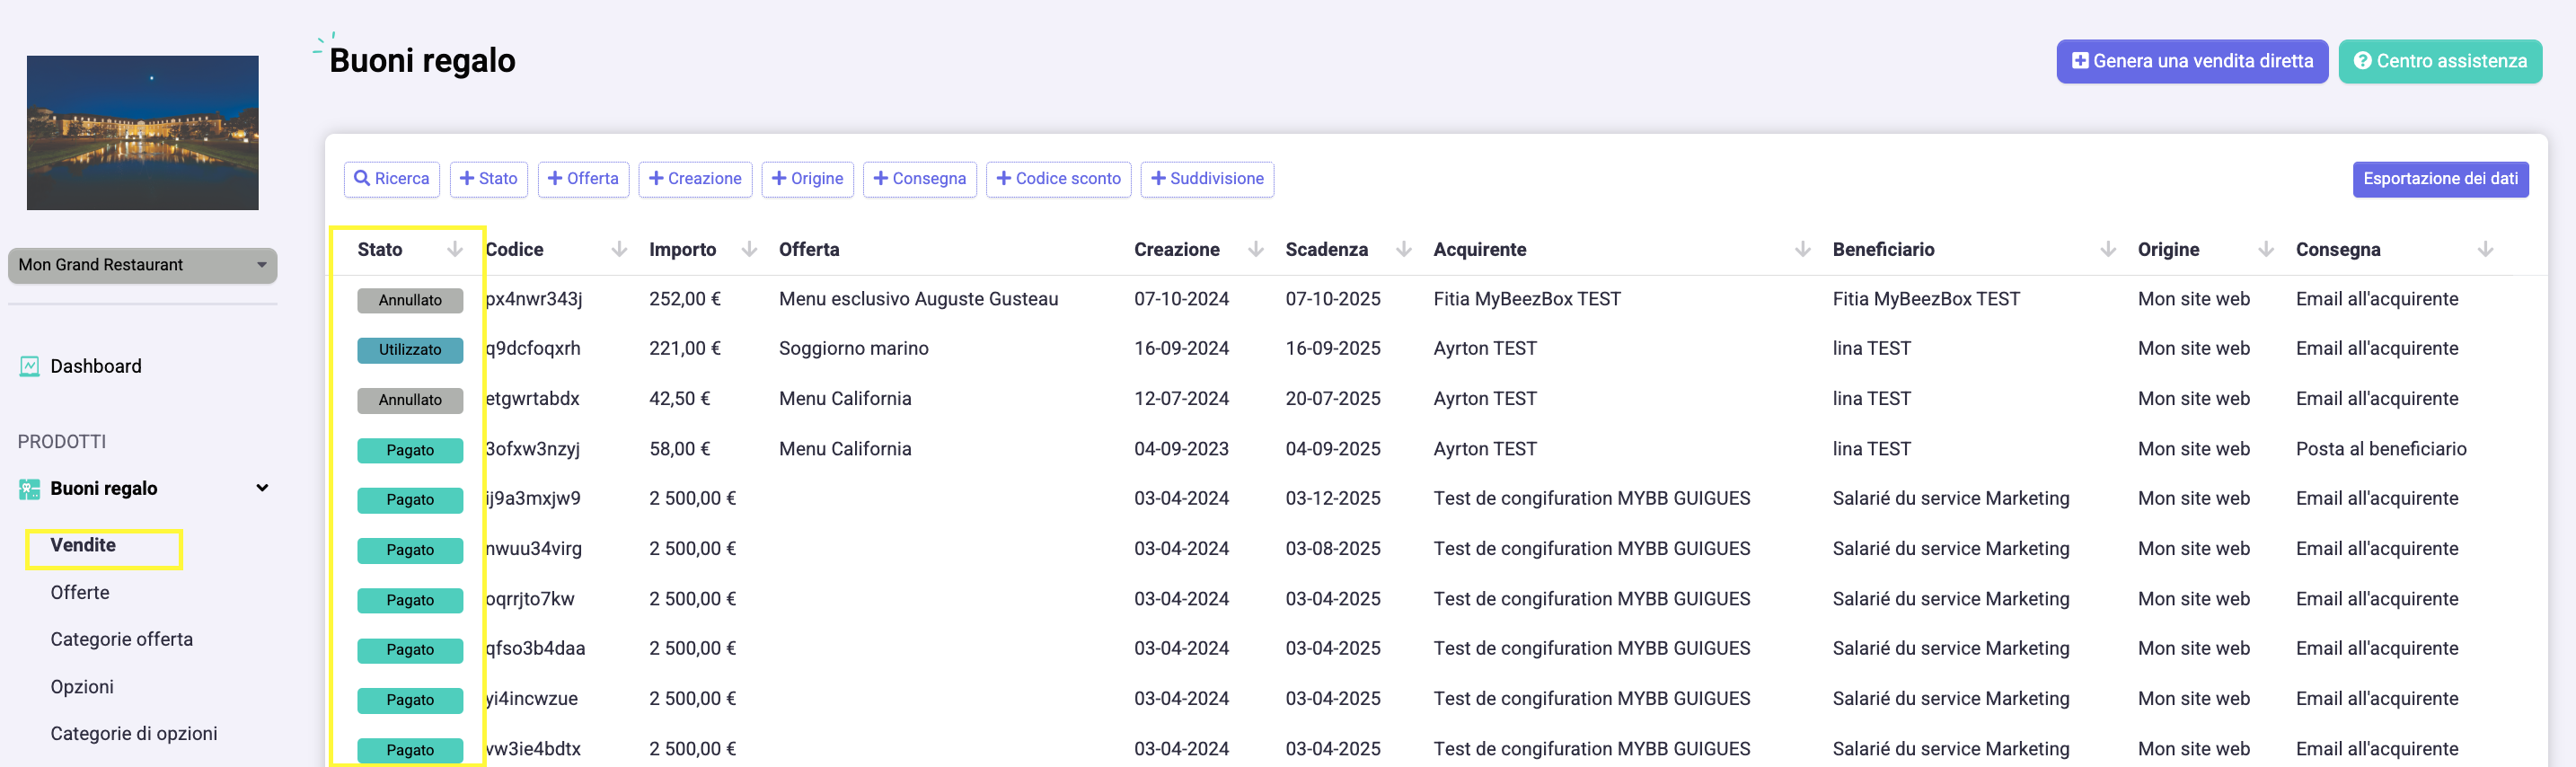The image size is (2576, 767).
Task: Click the Utilizzato status badge
Action: click(x=410, y=351)
